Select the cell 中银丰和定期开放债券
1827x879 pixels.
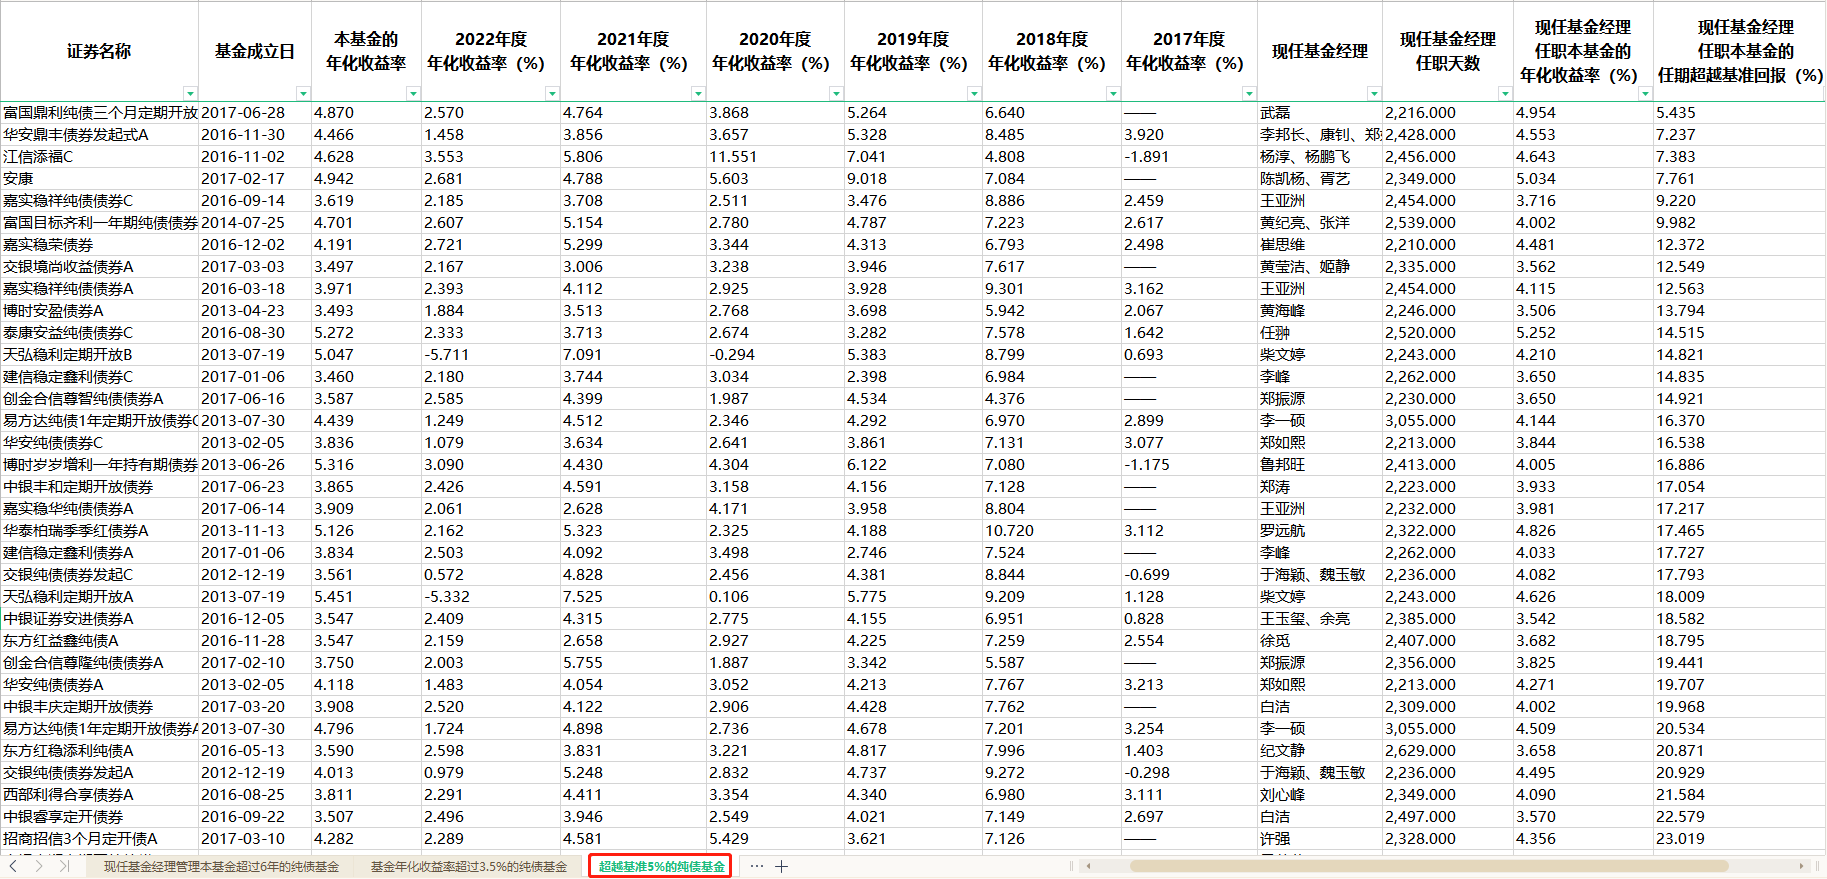(x=99, y=487)
